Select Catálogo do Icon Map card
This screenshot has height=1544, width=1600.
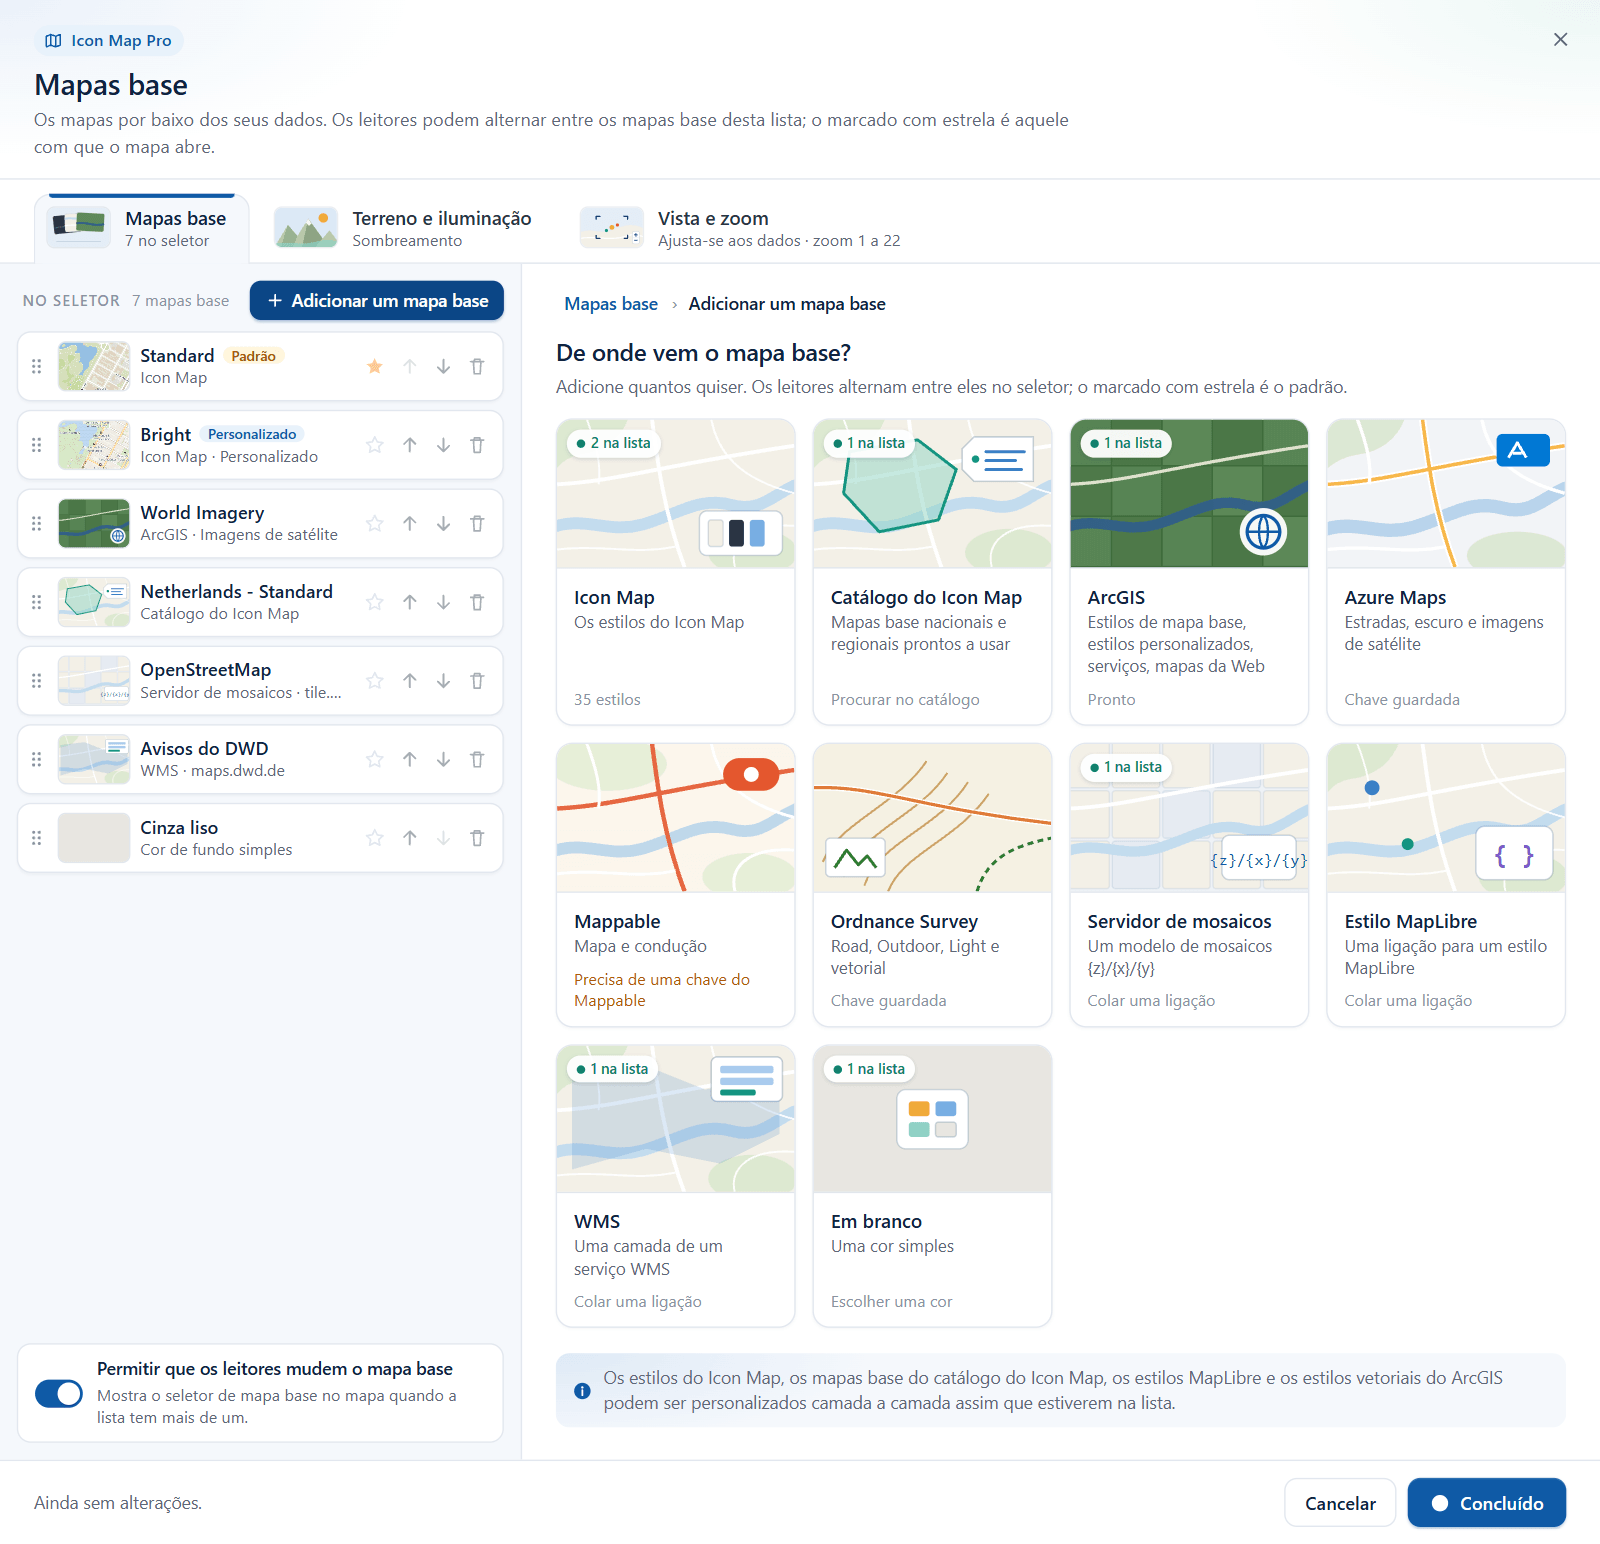(x=933, y=572)
